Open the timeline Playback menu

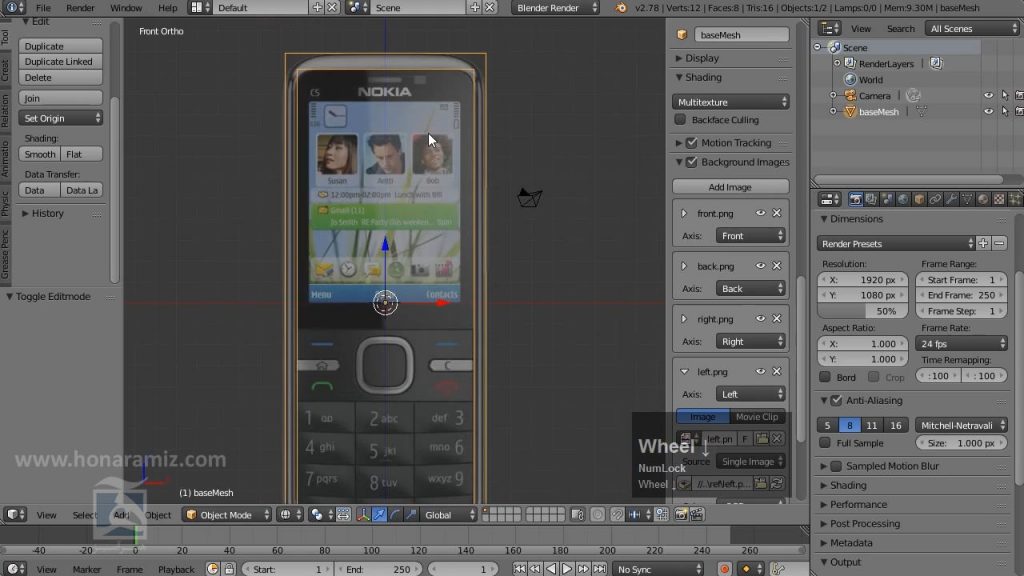pyautogui.click(x=176, y=569)
